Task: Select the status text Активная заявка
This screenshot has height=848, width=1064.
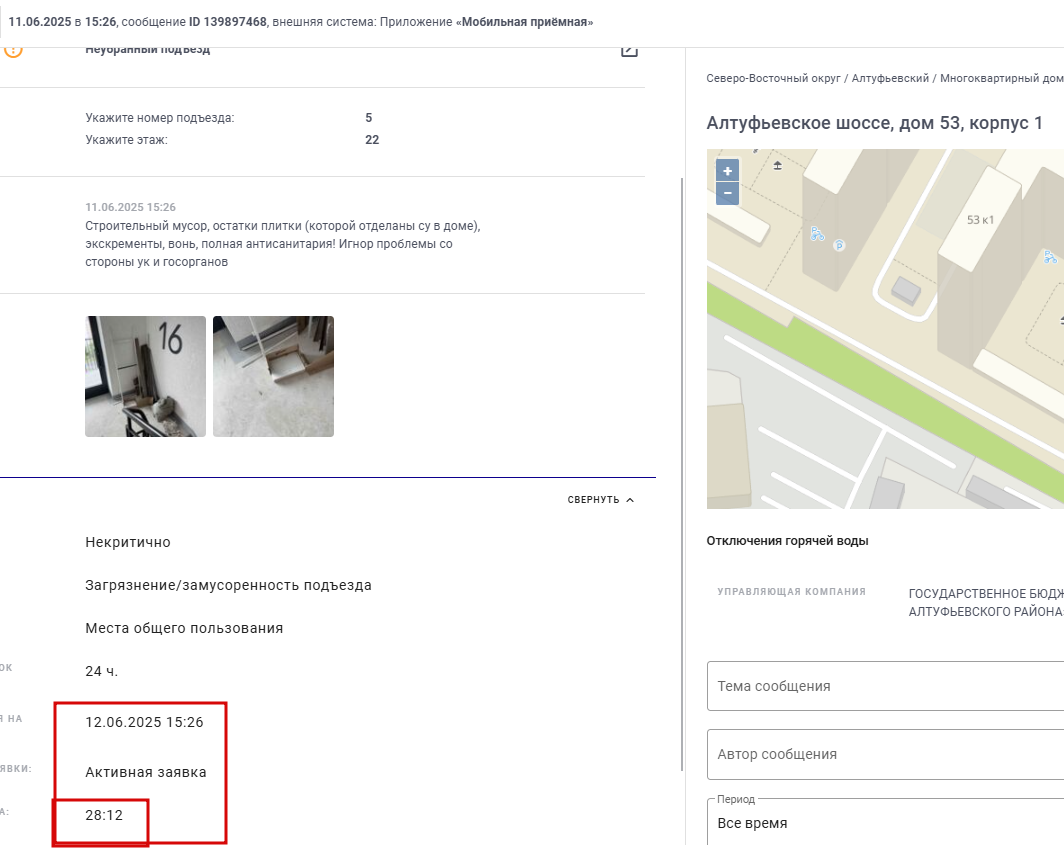Action: [x=146, y=772]
